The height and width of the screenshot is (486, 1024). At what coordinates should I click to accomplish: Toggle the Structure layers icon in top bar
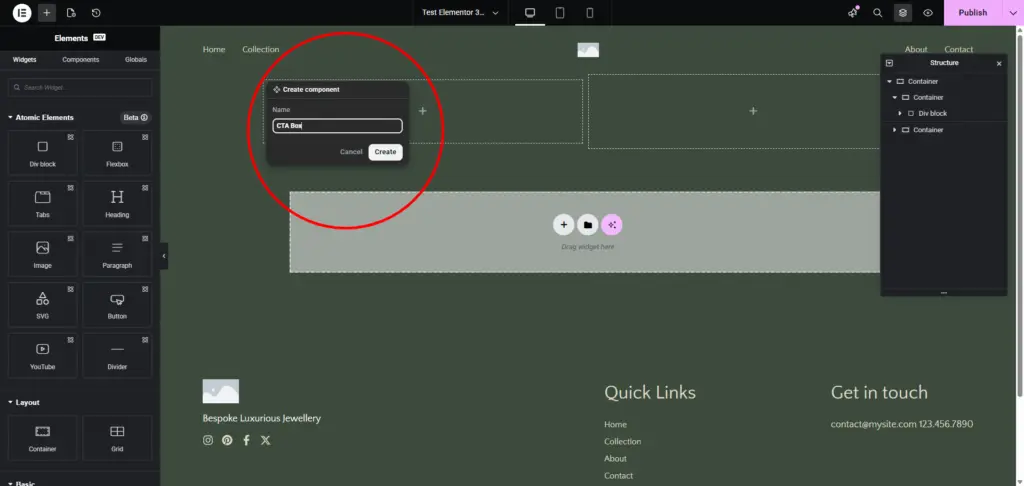(x=903, y=12)
